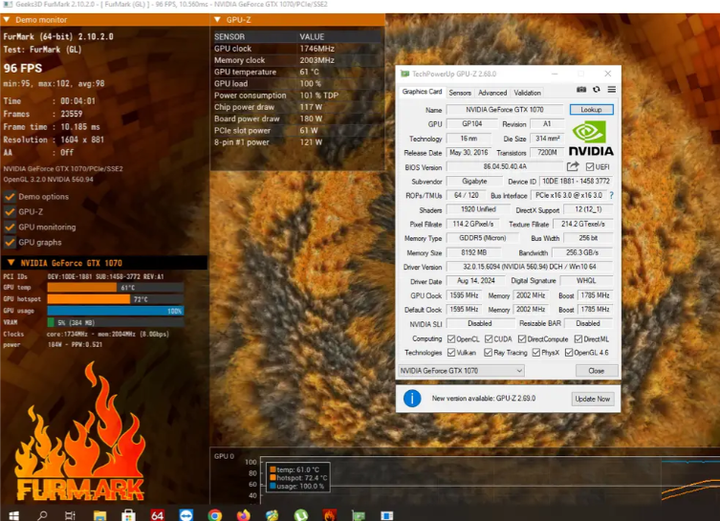
Task: Click the Bus Interface question mark
Action: [x=611, y=196]
